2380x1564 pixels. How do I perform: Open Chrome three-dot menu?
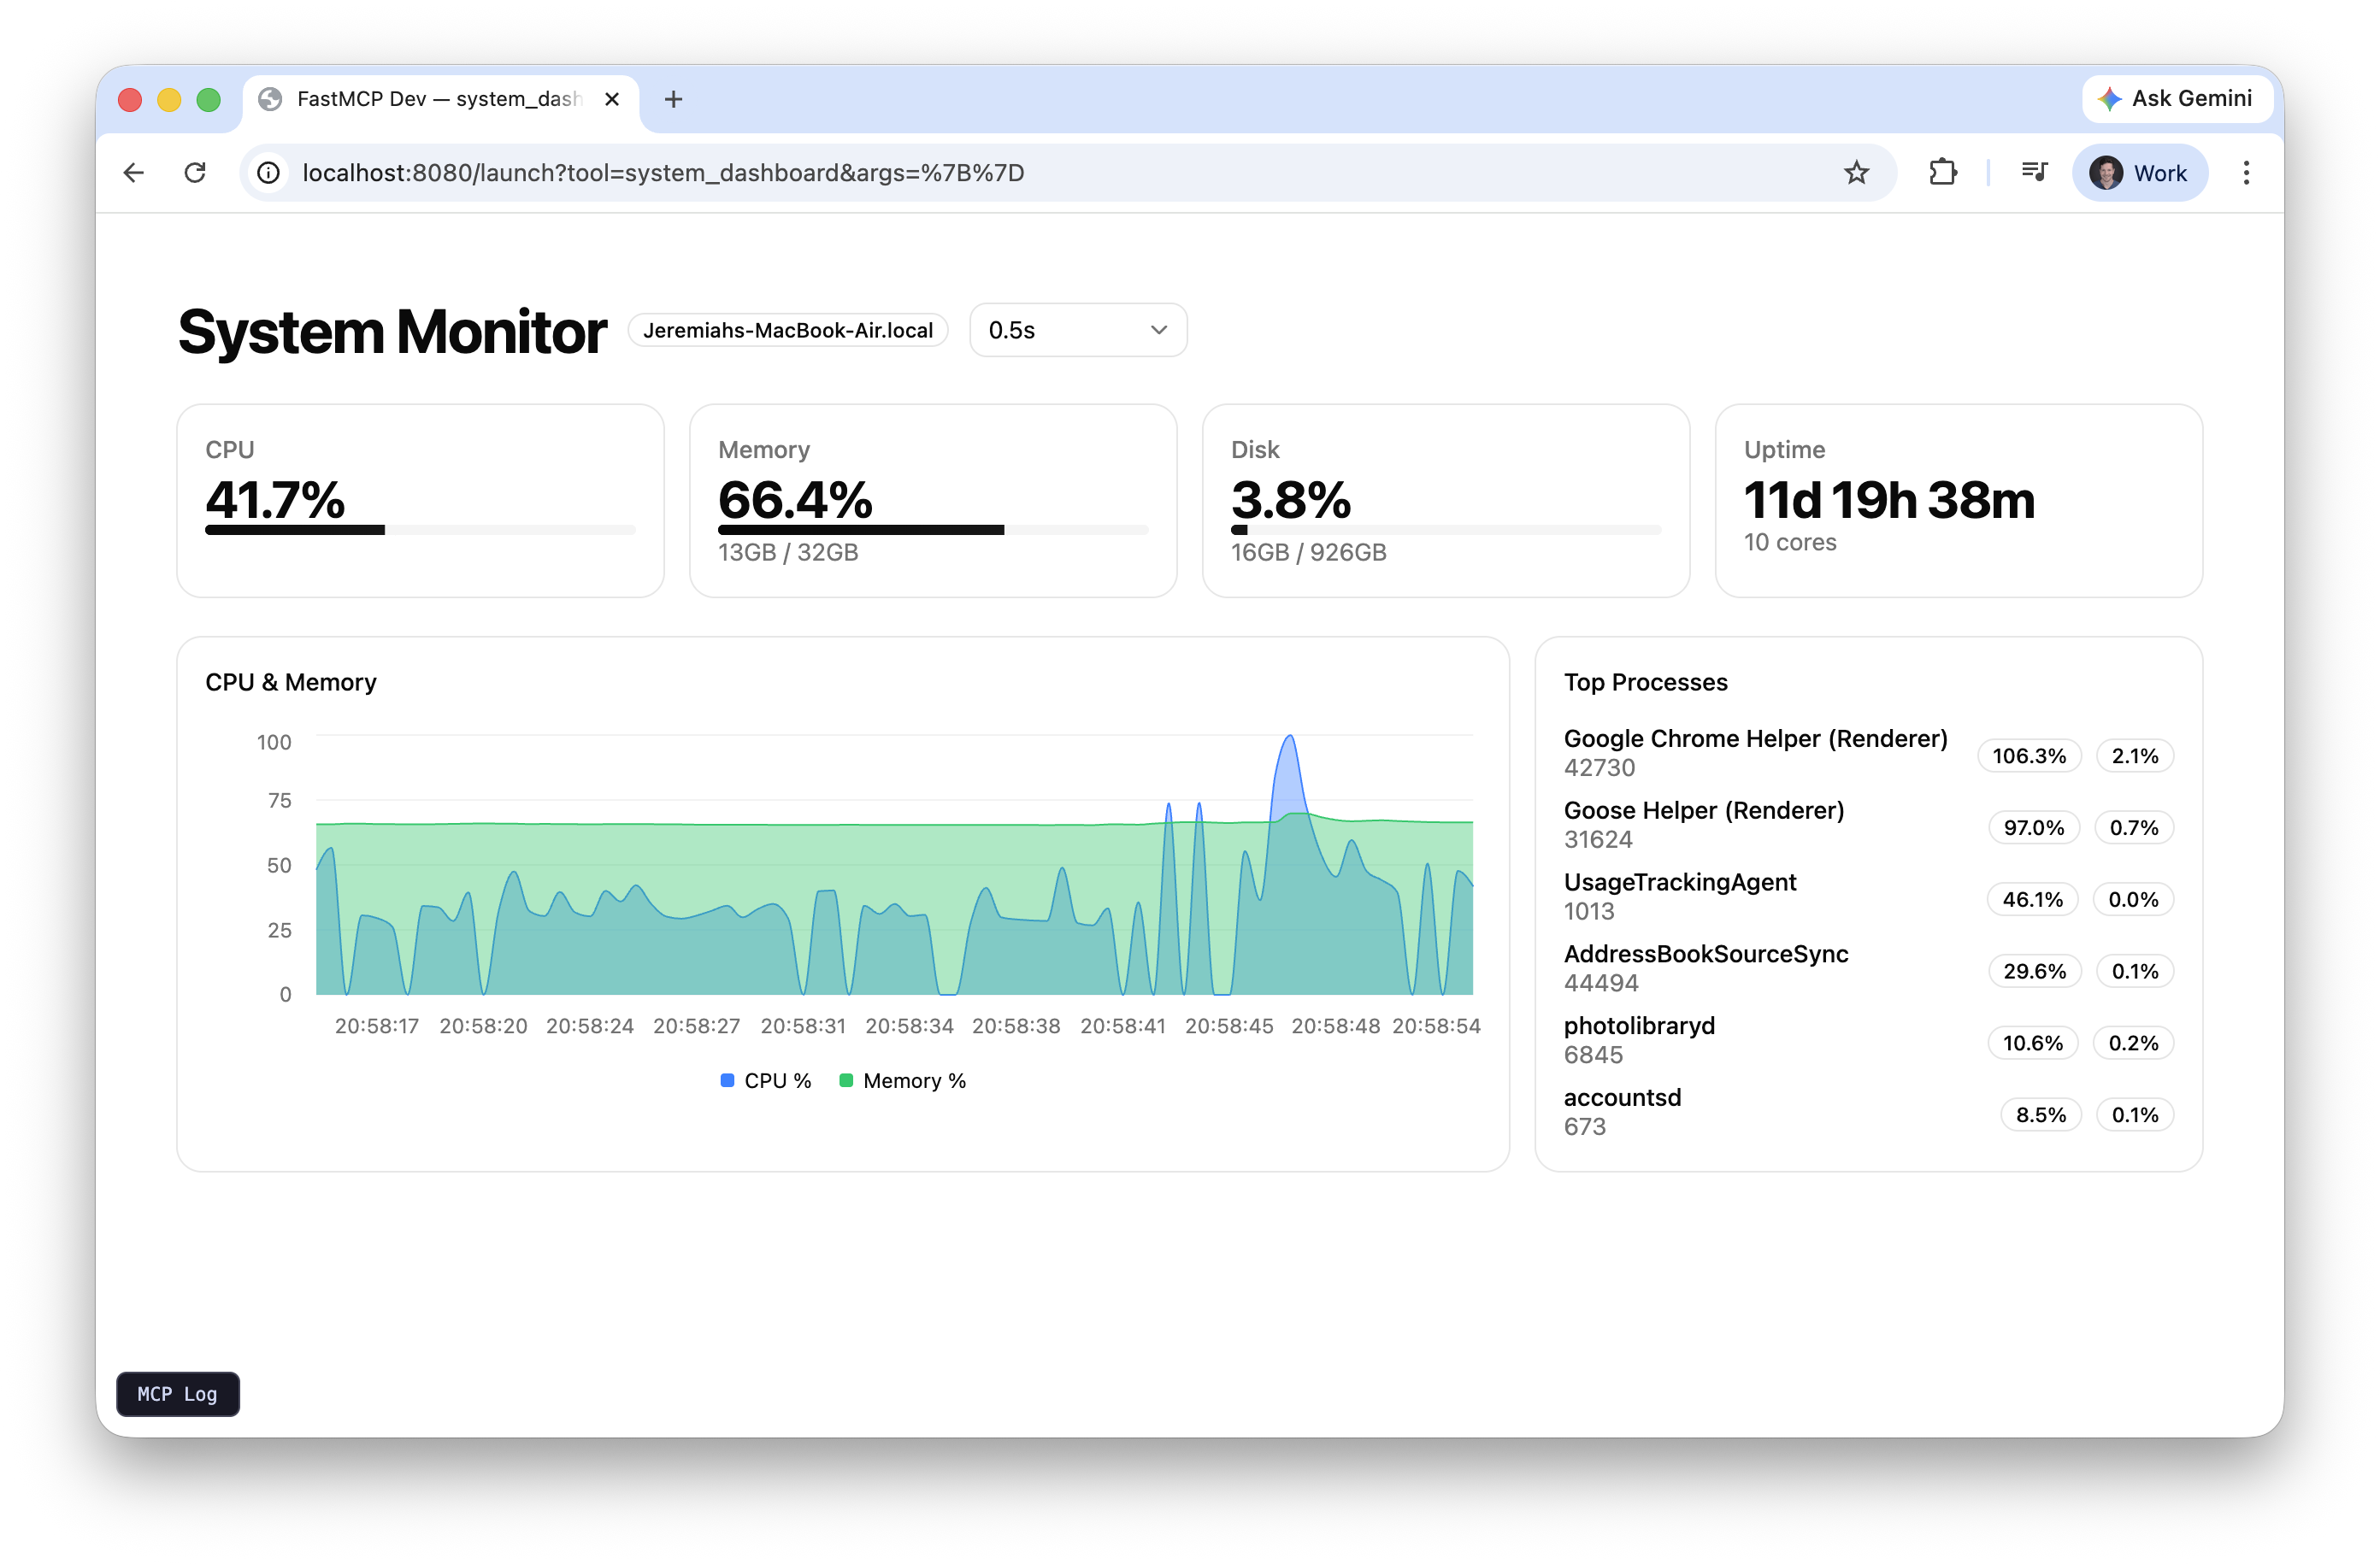coord(2246,173)
